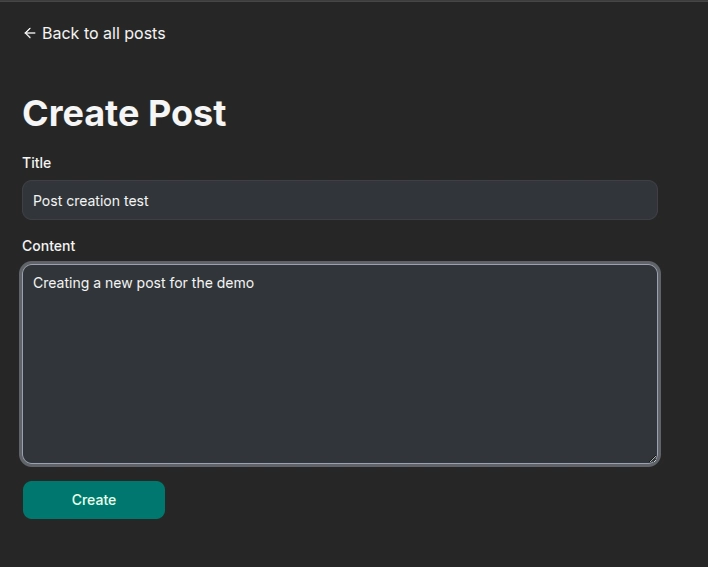This screenshot has width=708, height=567.
Task: Focus the Title input field
Action: (x=339, y=200)
